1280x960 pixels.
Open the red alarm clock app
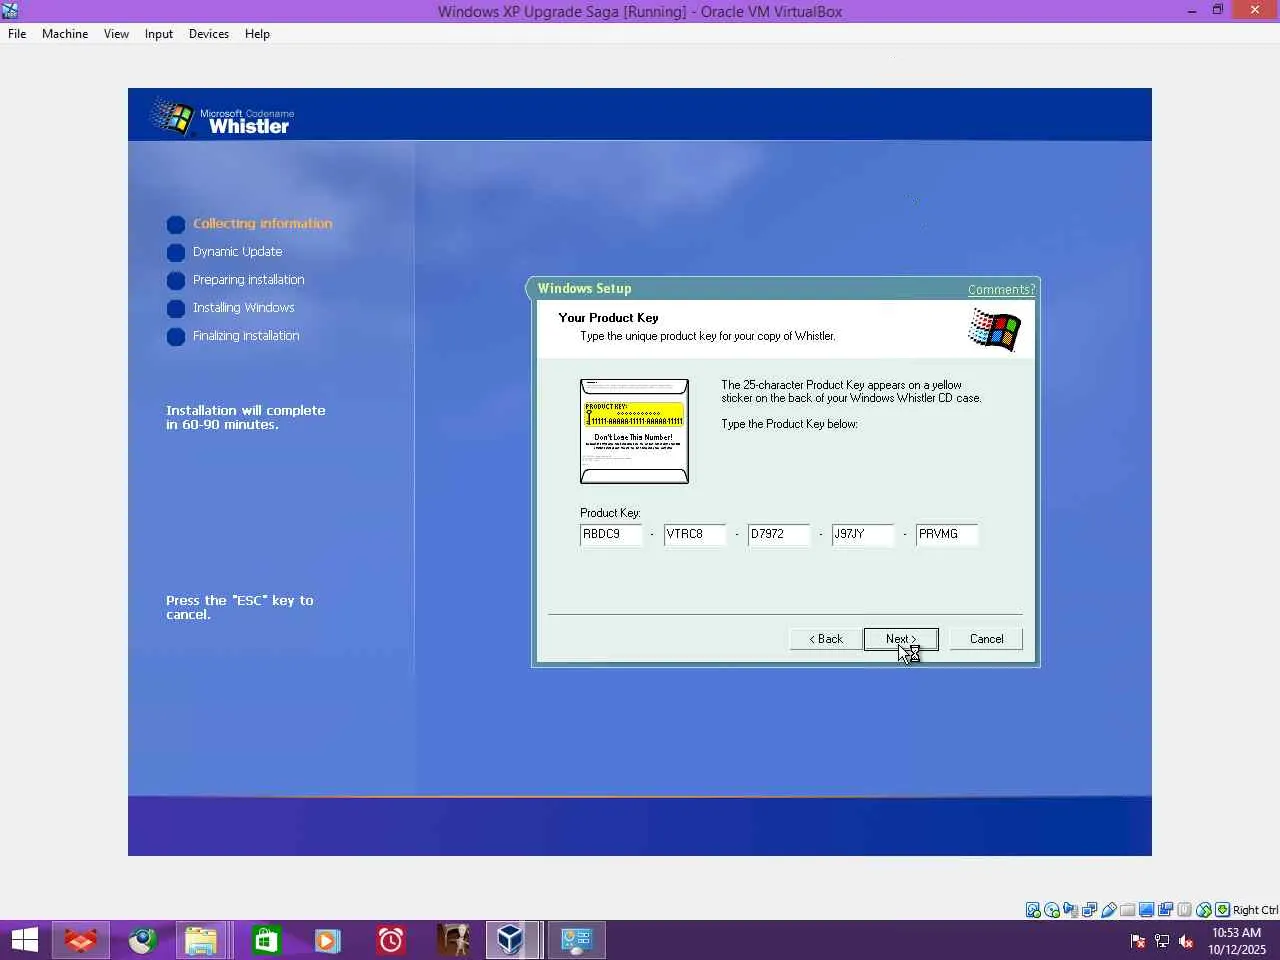390,940
